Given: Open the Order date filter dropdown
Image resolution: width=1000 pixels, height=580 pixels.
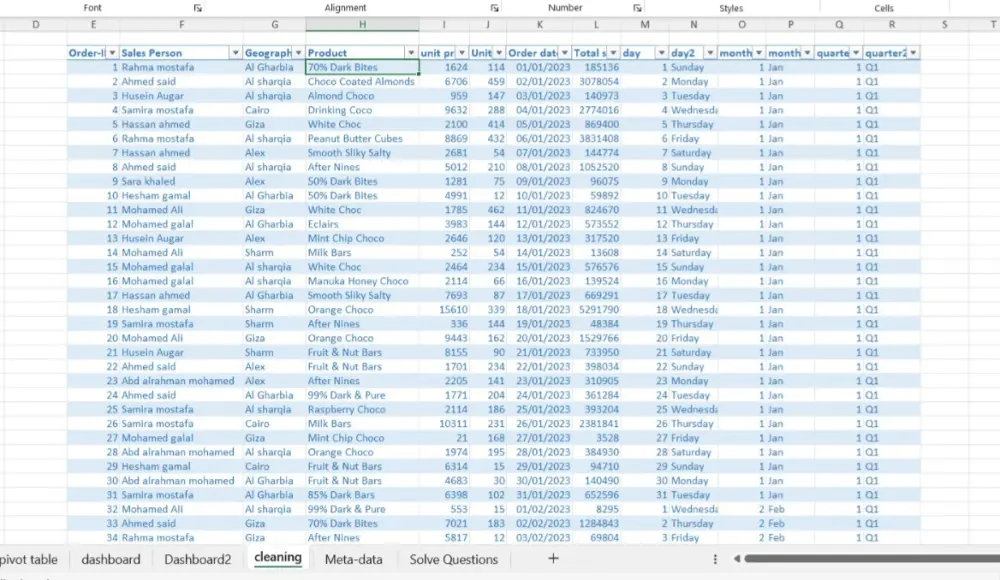Looking at the screenshot, I should click(x=564, y=52).
